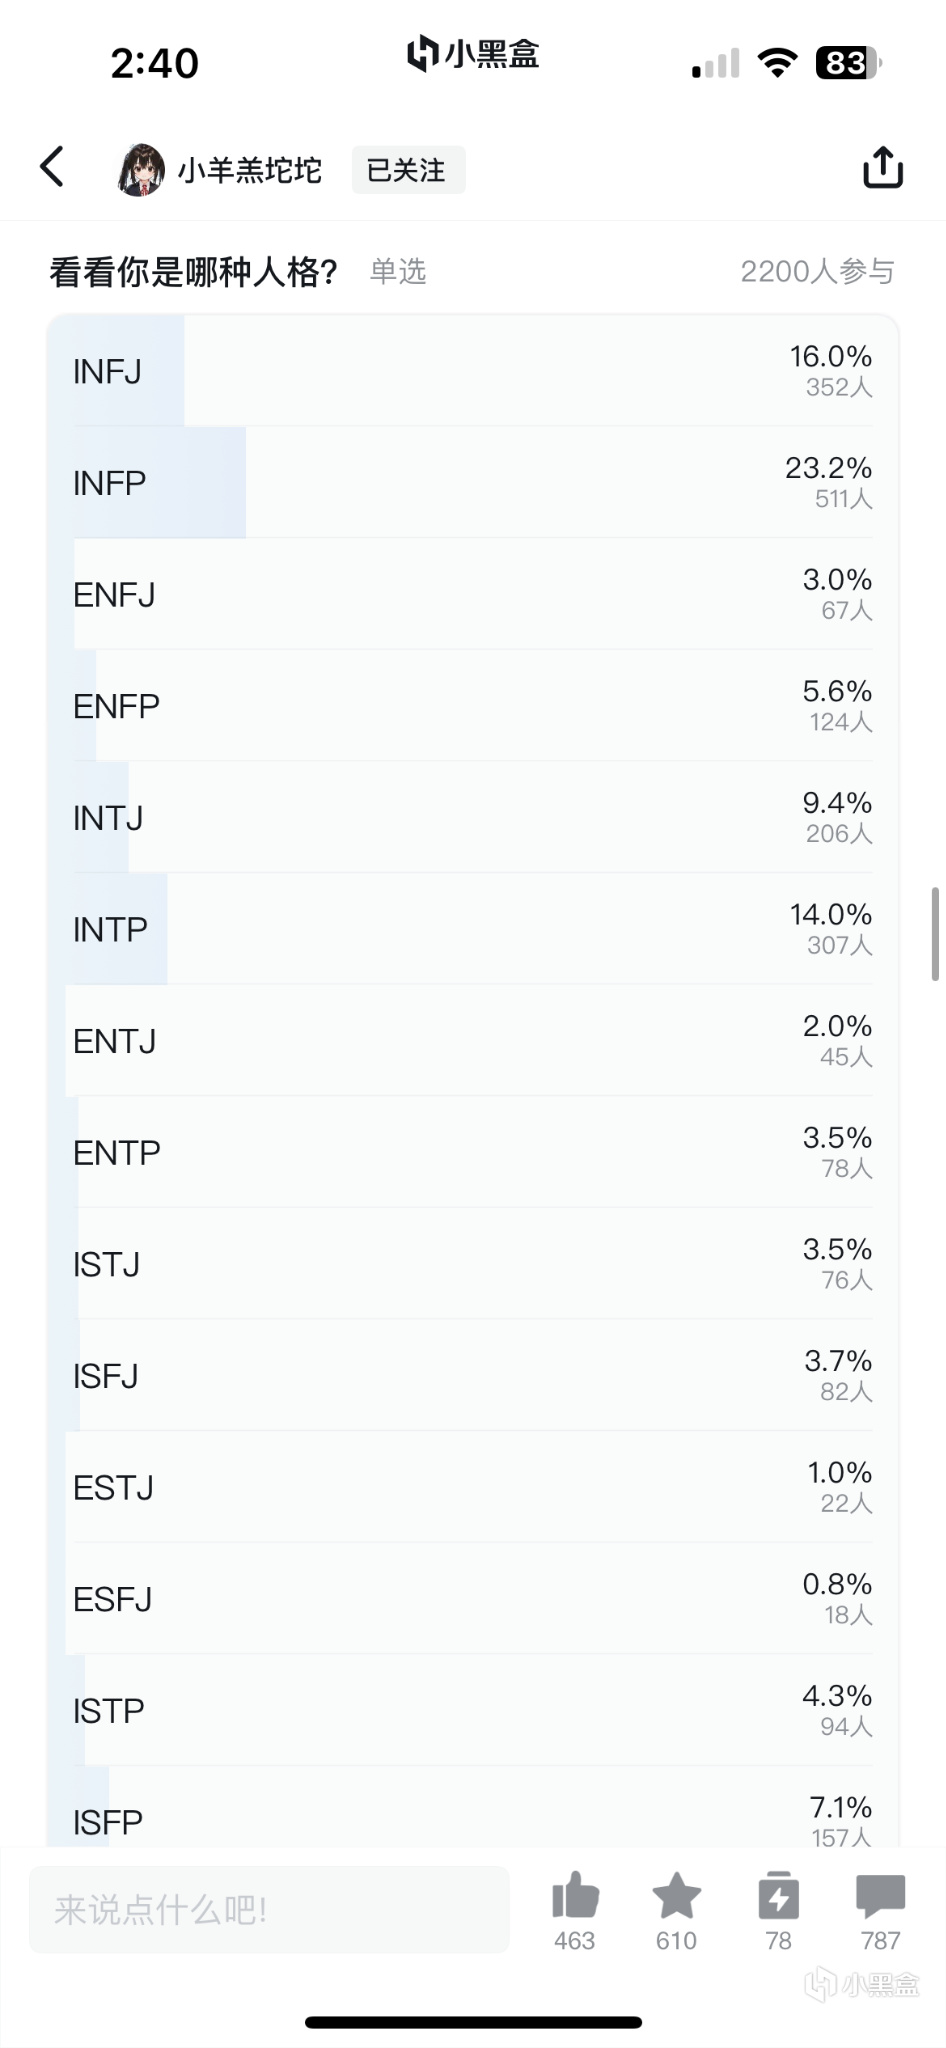The image size is (946, 2048).
Task: Tap the Wi-Fi status icon
Action: pos(776,63)
